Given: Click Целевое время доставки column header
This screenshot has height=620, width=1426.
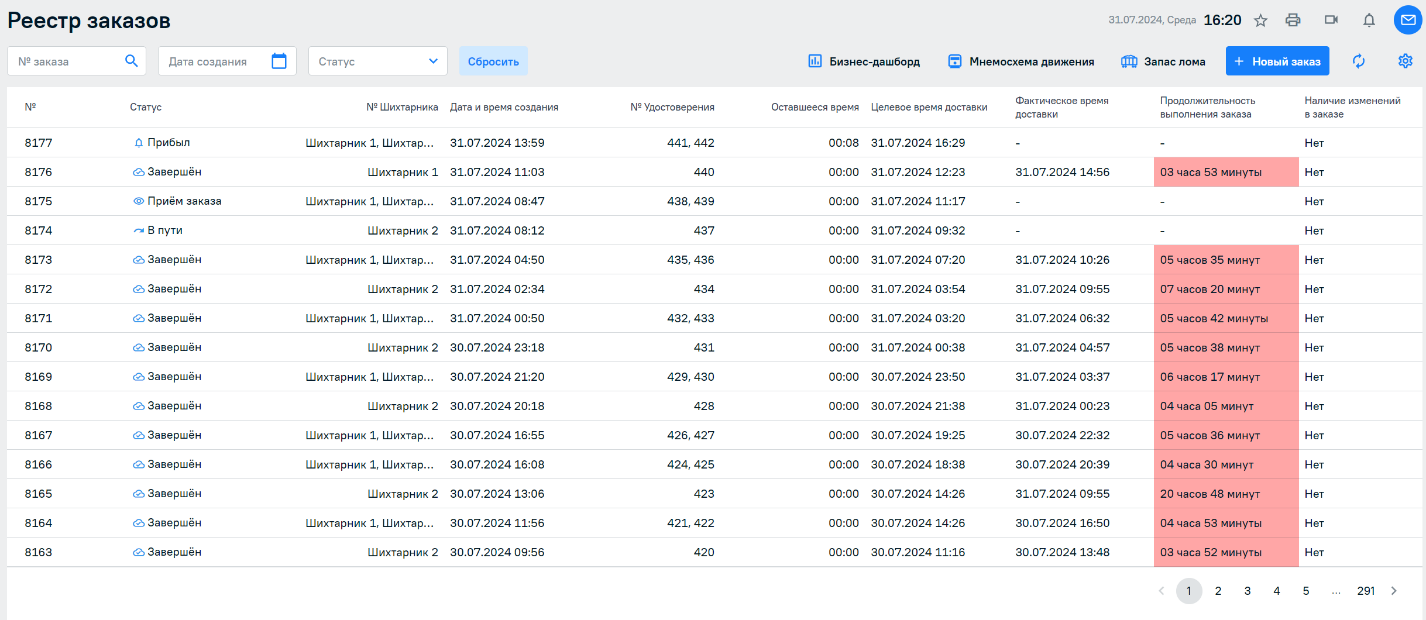Looking at the screenshot, I should click(929, 107).
